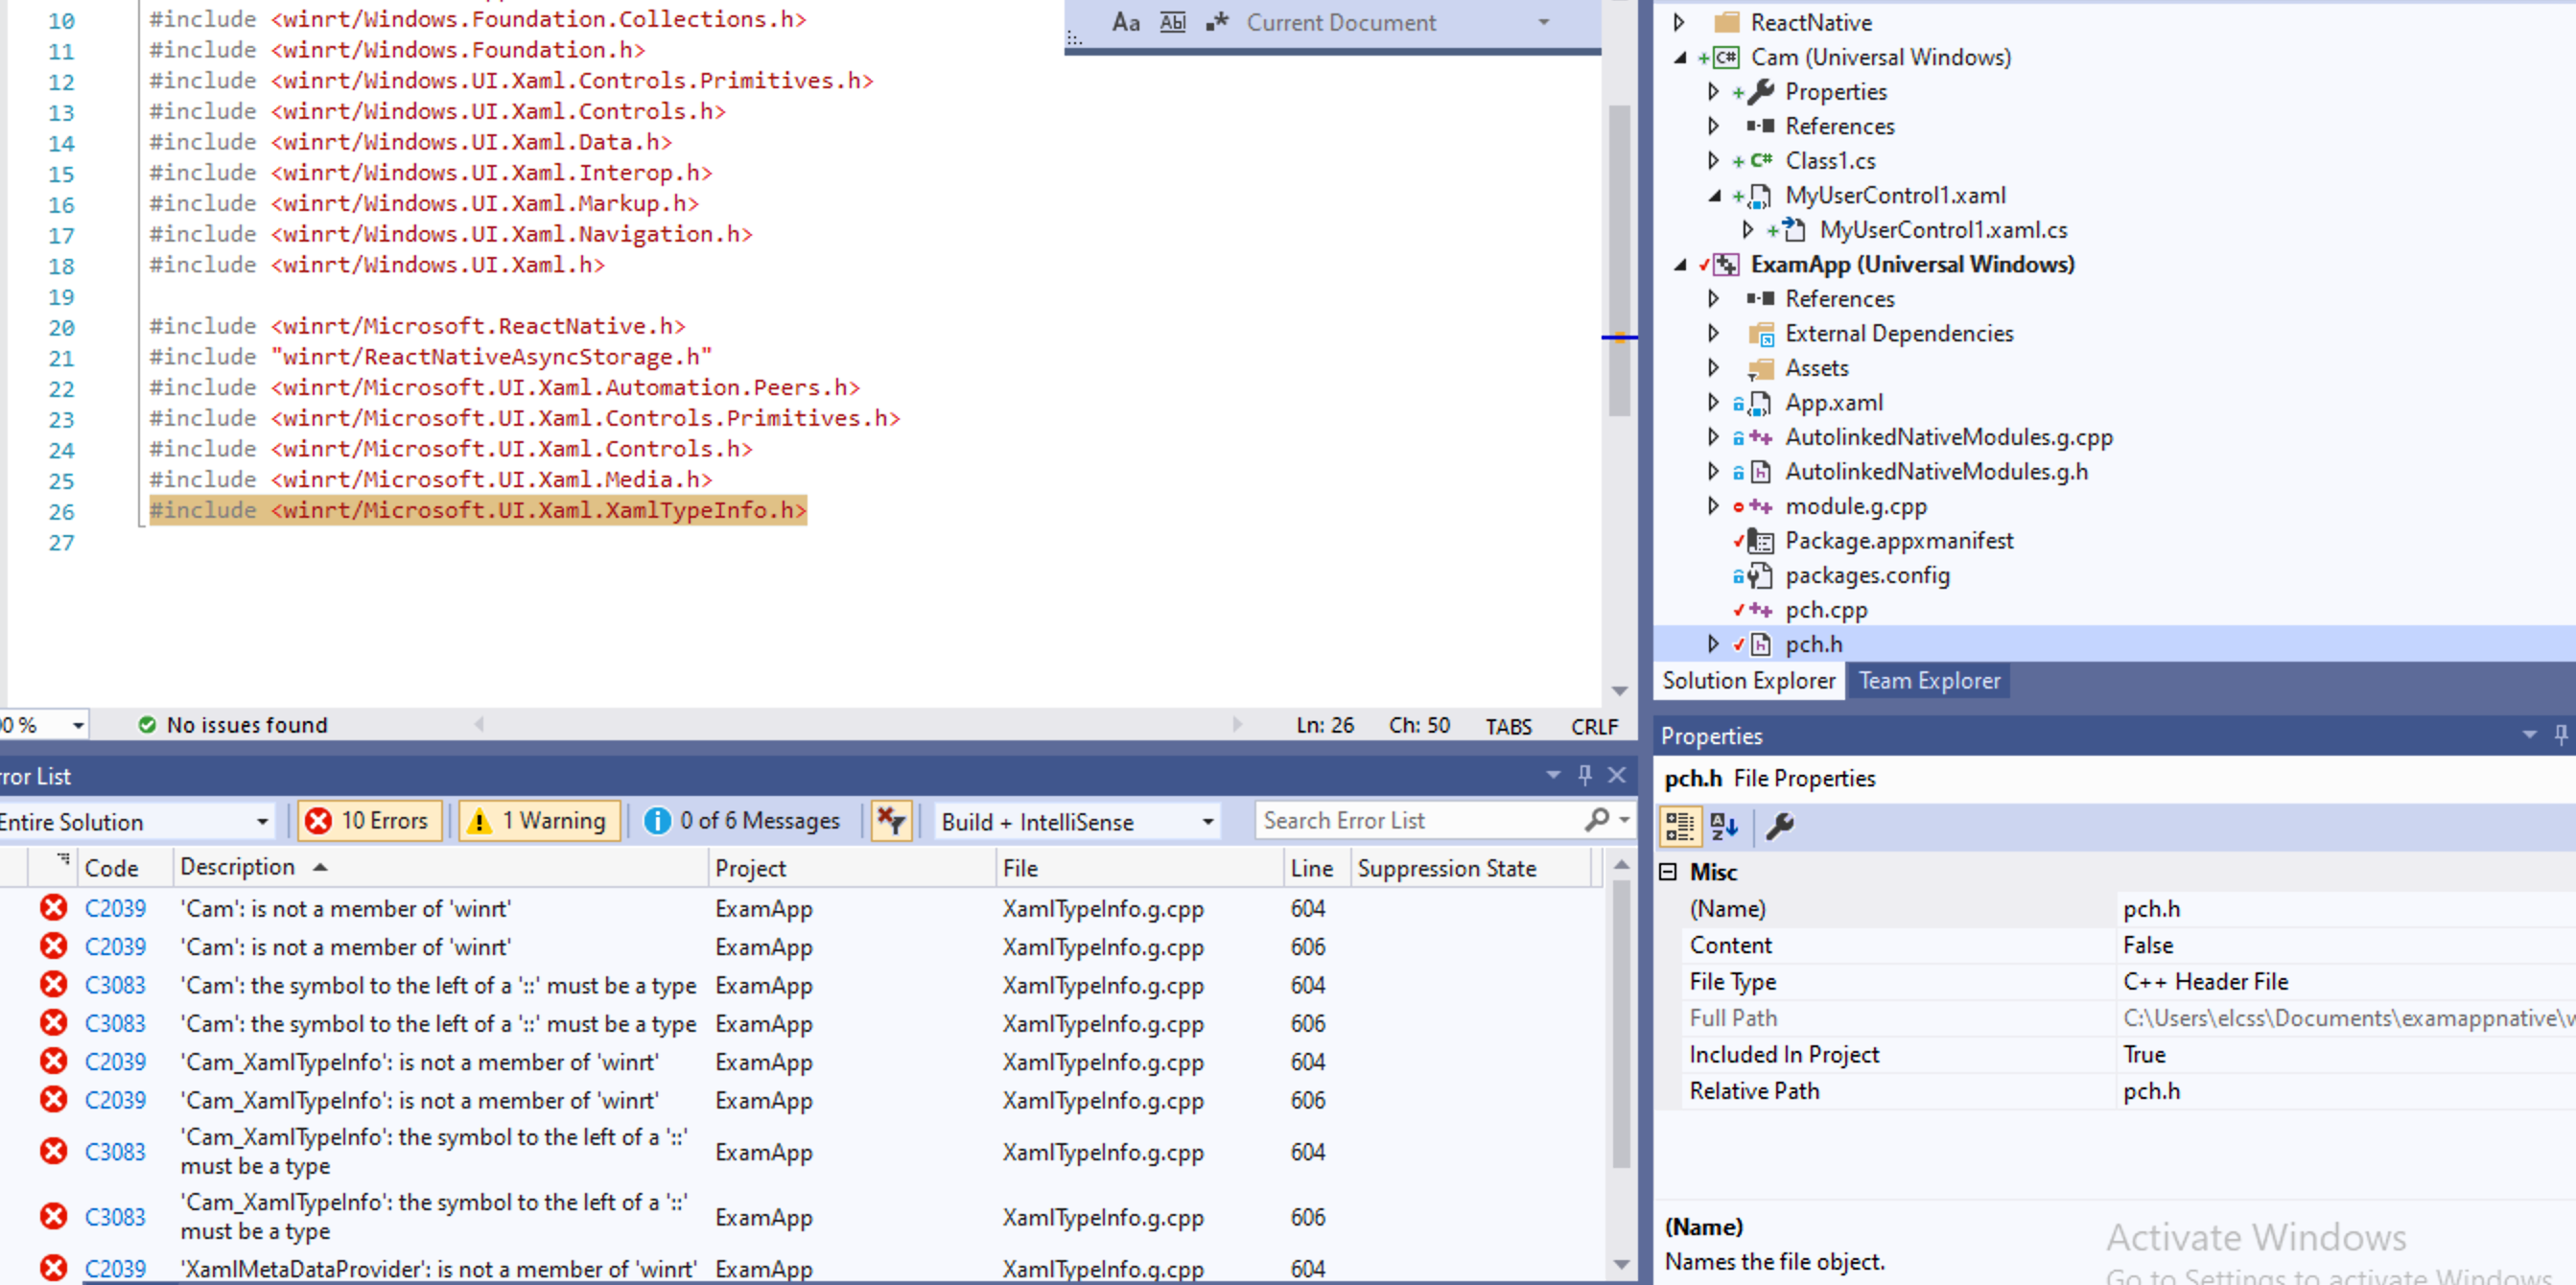Toggle the 0 of 6 Messages filter
This screenshot has height=1285, width=2576.
pyautogui.click(x=744, y=820)
